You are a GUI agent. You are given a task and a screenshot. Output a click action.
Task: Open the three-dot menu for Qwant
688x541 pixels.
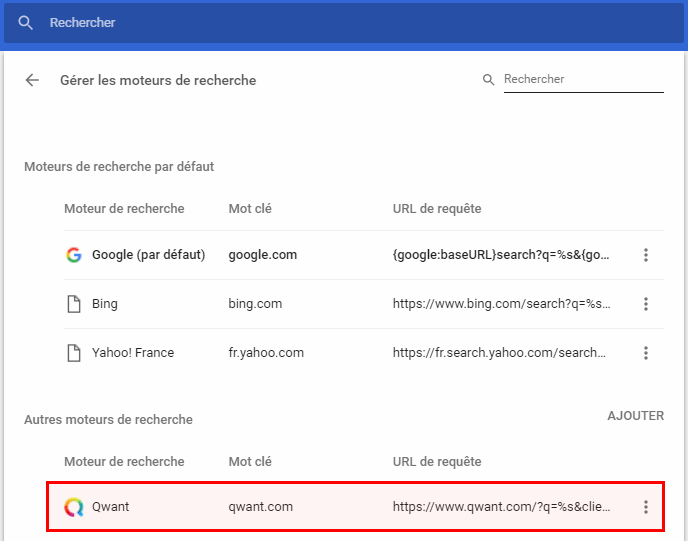[x=646, y=507]
